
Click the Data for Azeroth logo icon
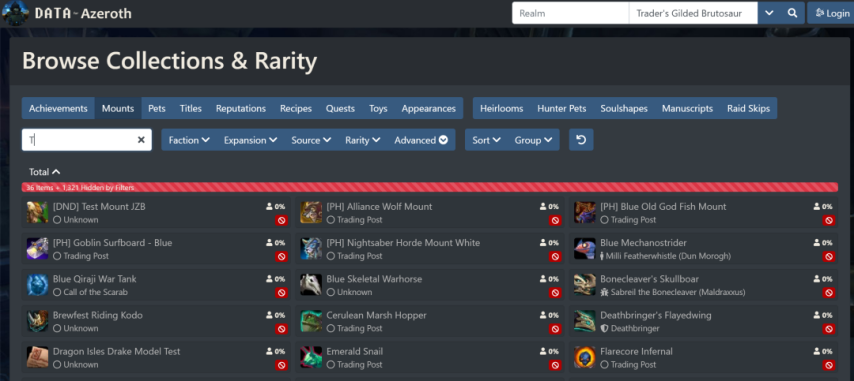(16, 13)
